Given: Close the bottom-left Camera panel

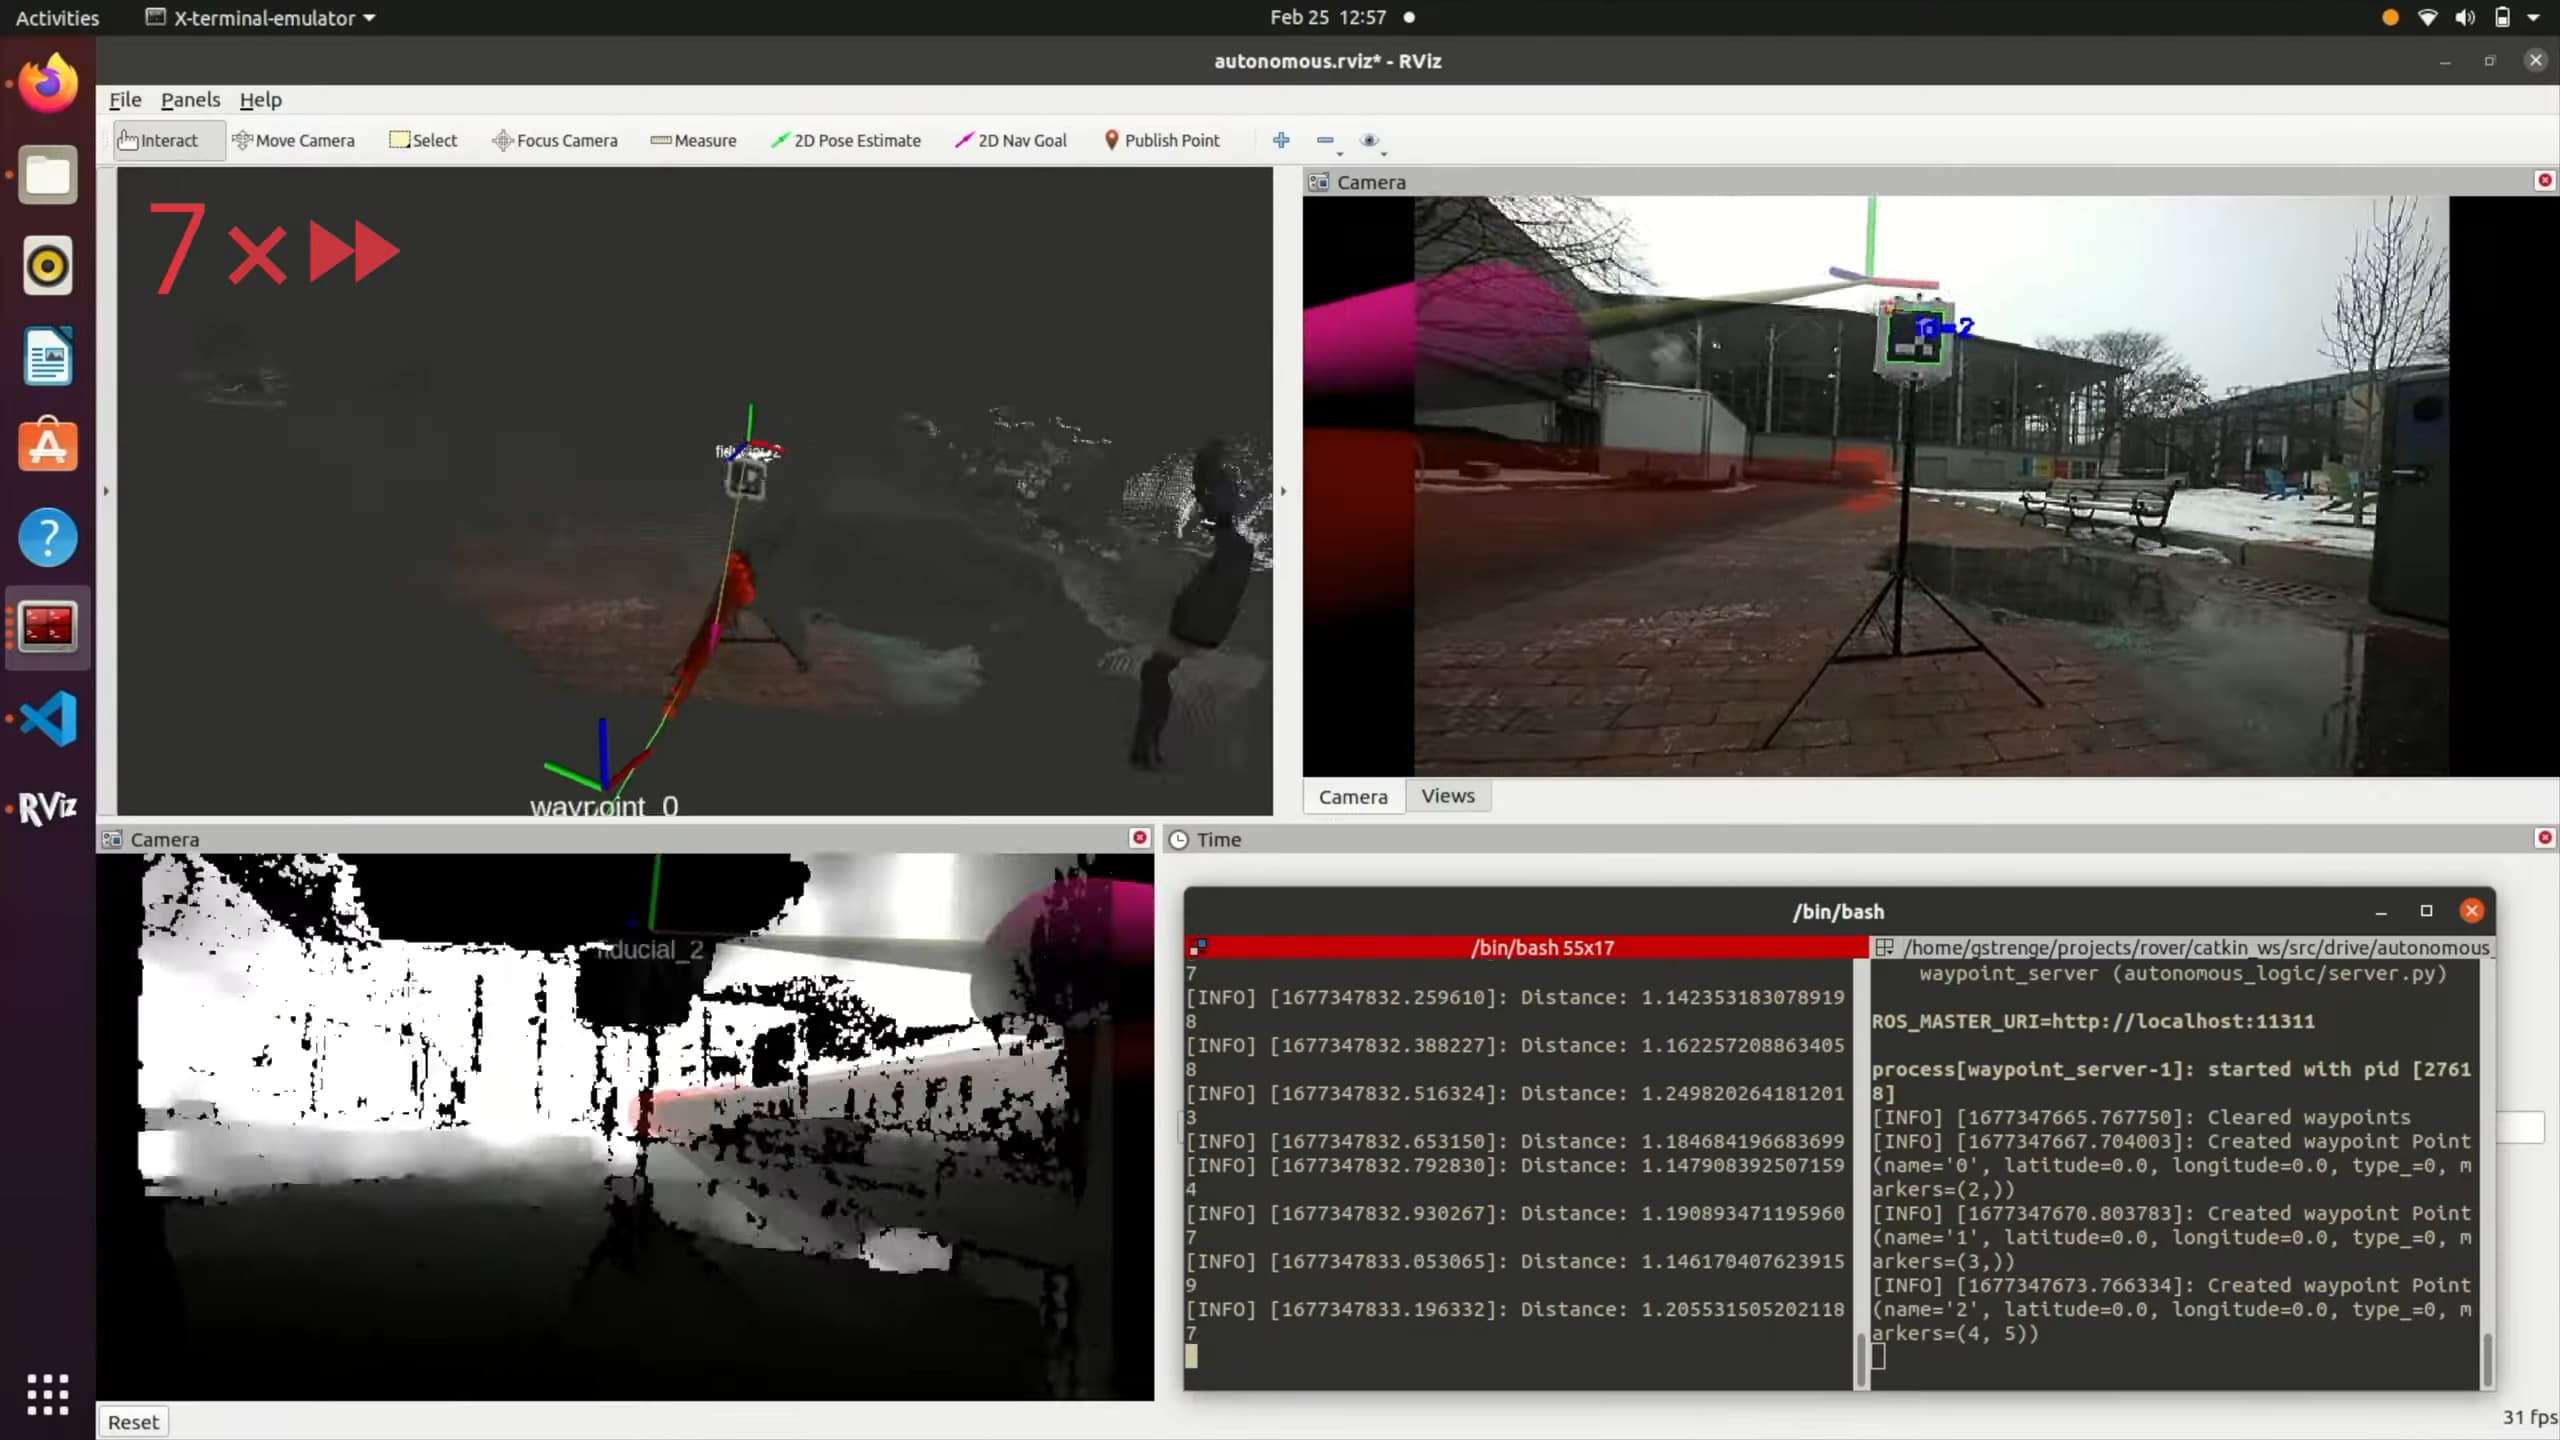Looking at the screenshot, I should (x=1139, y=838).
